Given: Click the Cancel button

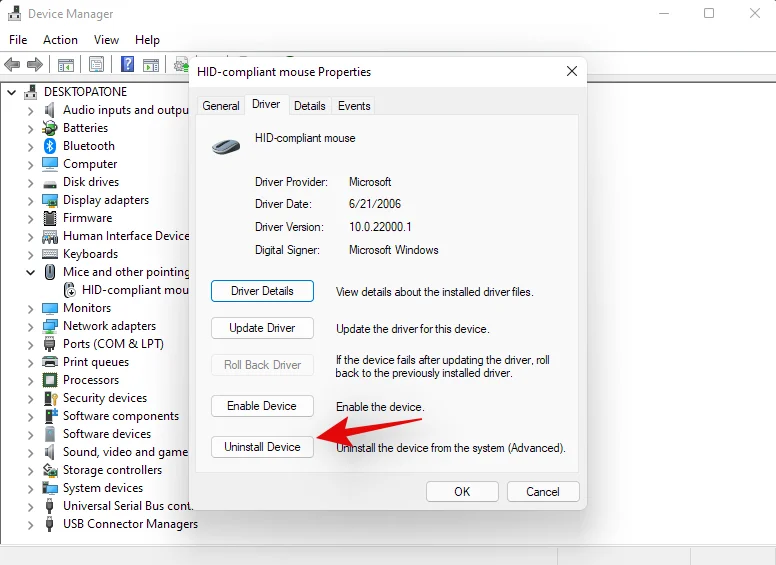Looking at the screenshot, I should [543, 492].
